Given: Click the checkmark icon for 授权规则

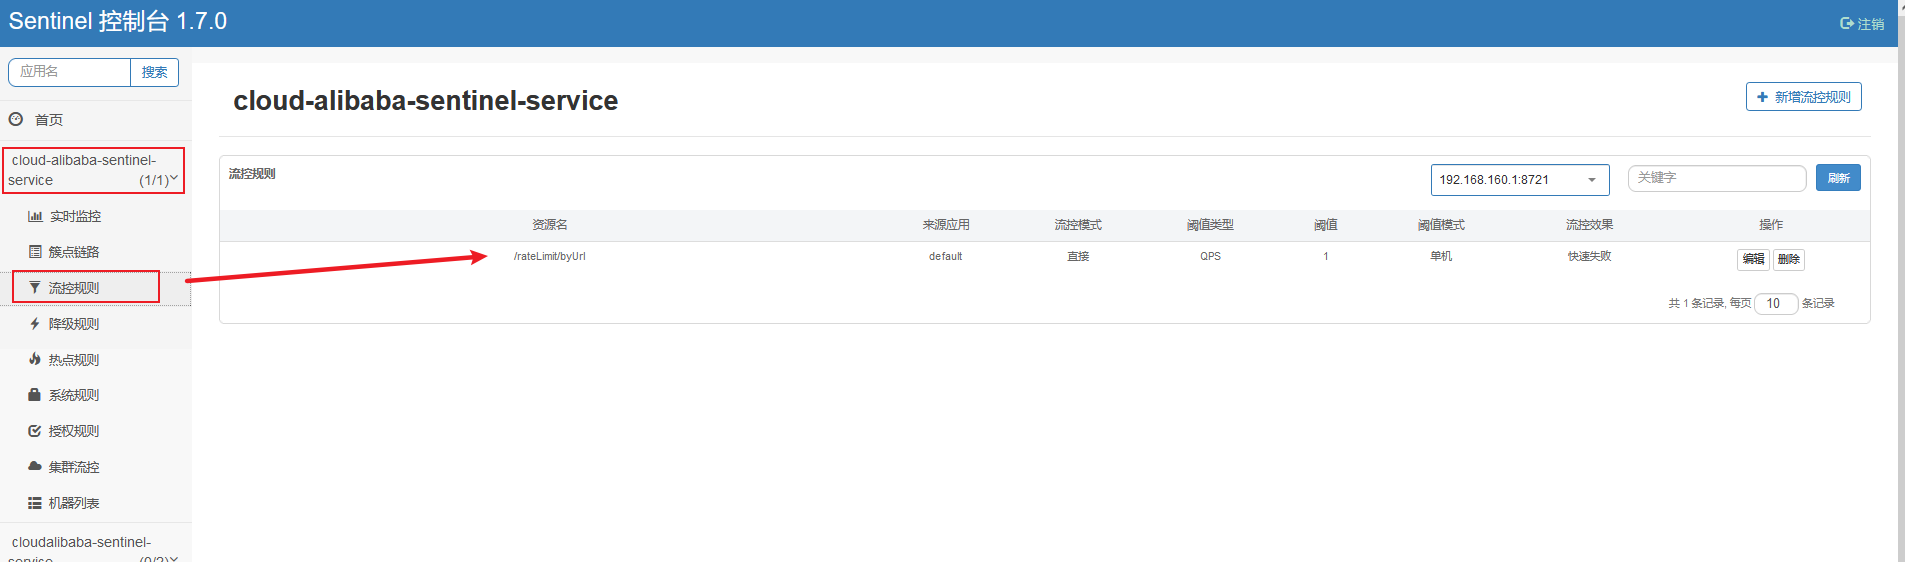Looking at the screenshot, I should tap(35, 431).
